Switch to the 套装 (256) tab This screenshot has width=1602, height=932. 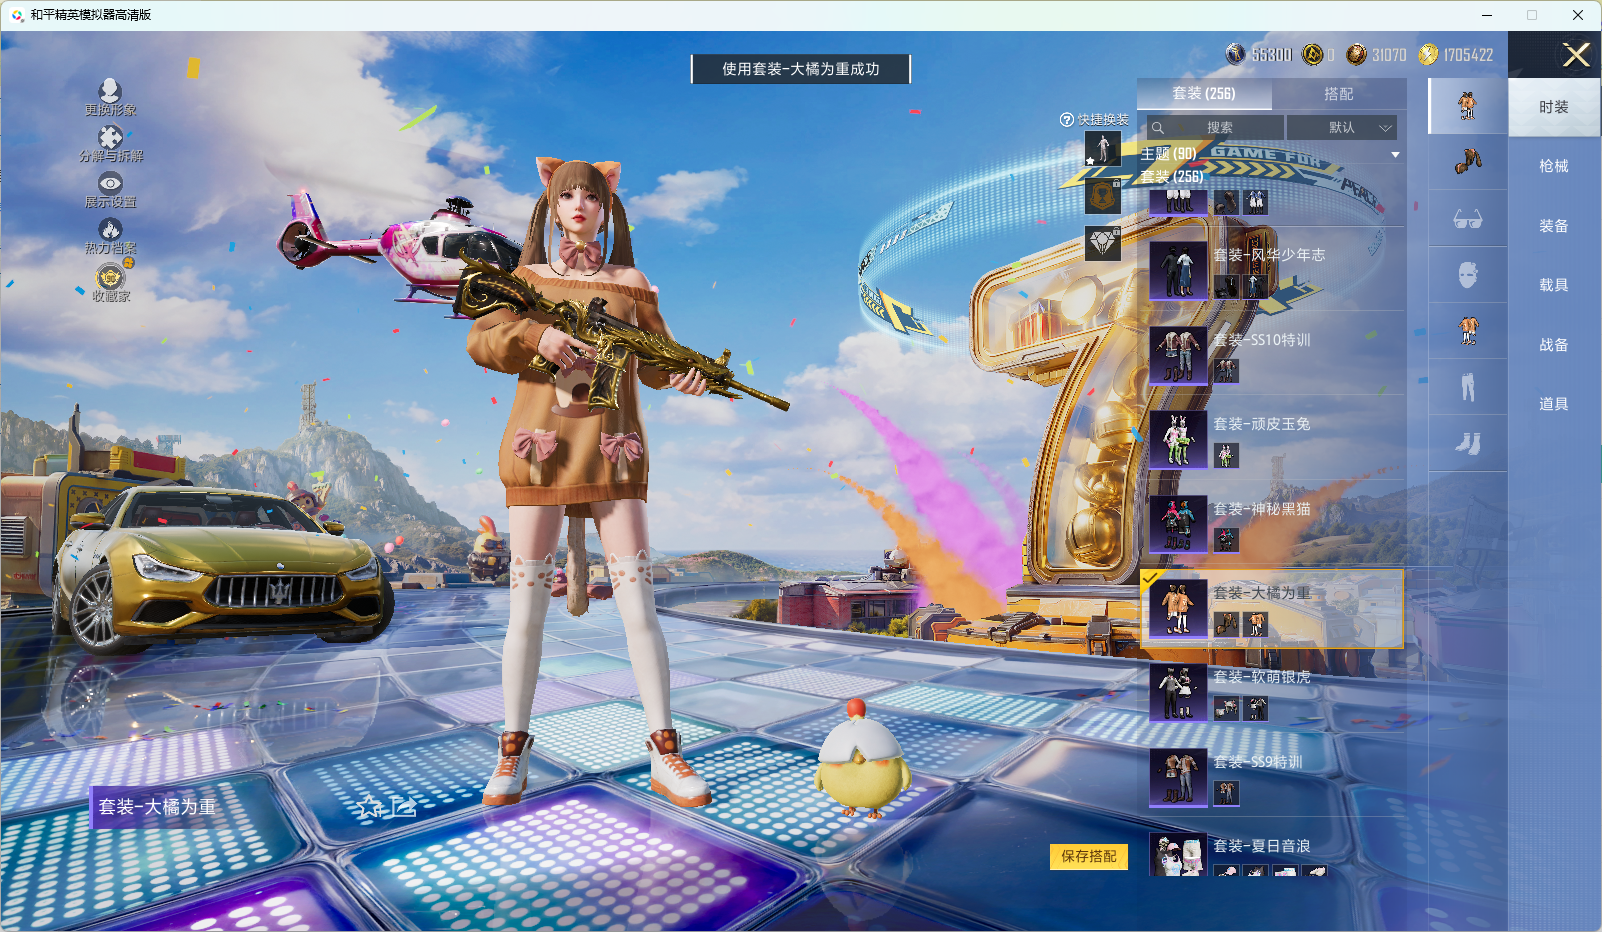tap(1204, 94)
